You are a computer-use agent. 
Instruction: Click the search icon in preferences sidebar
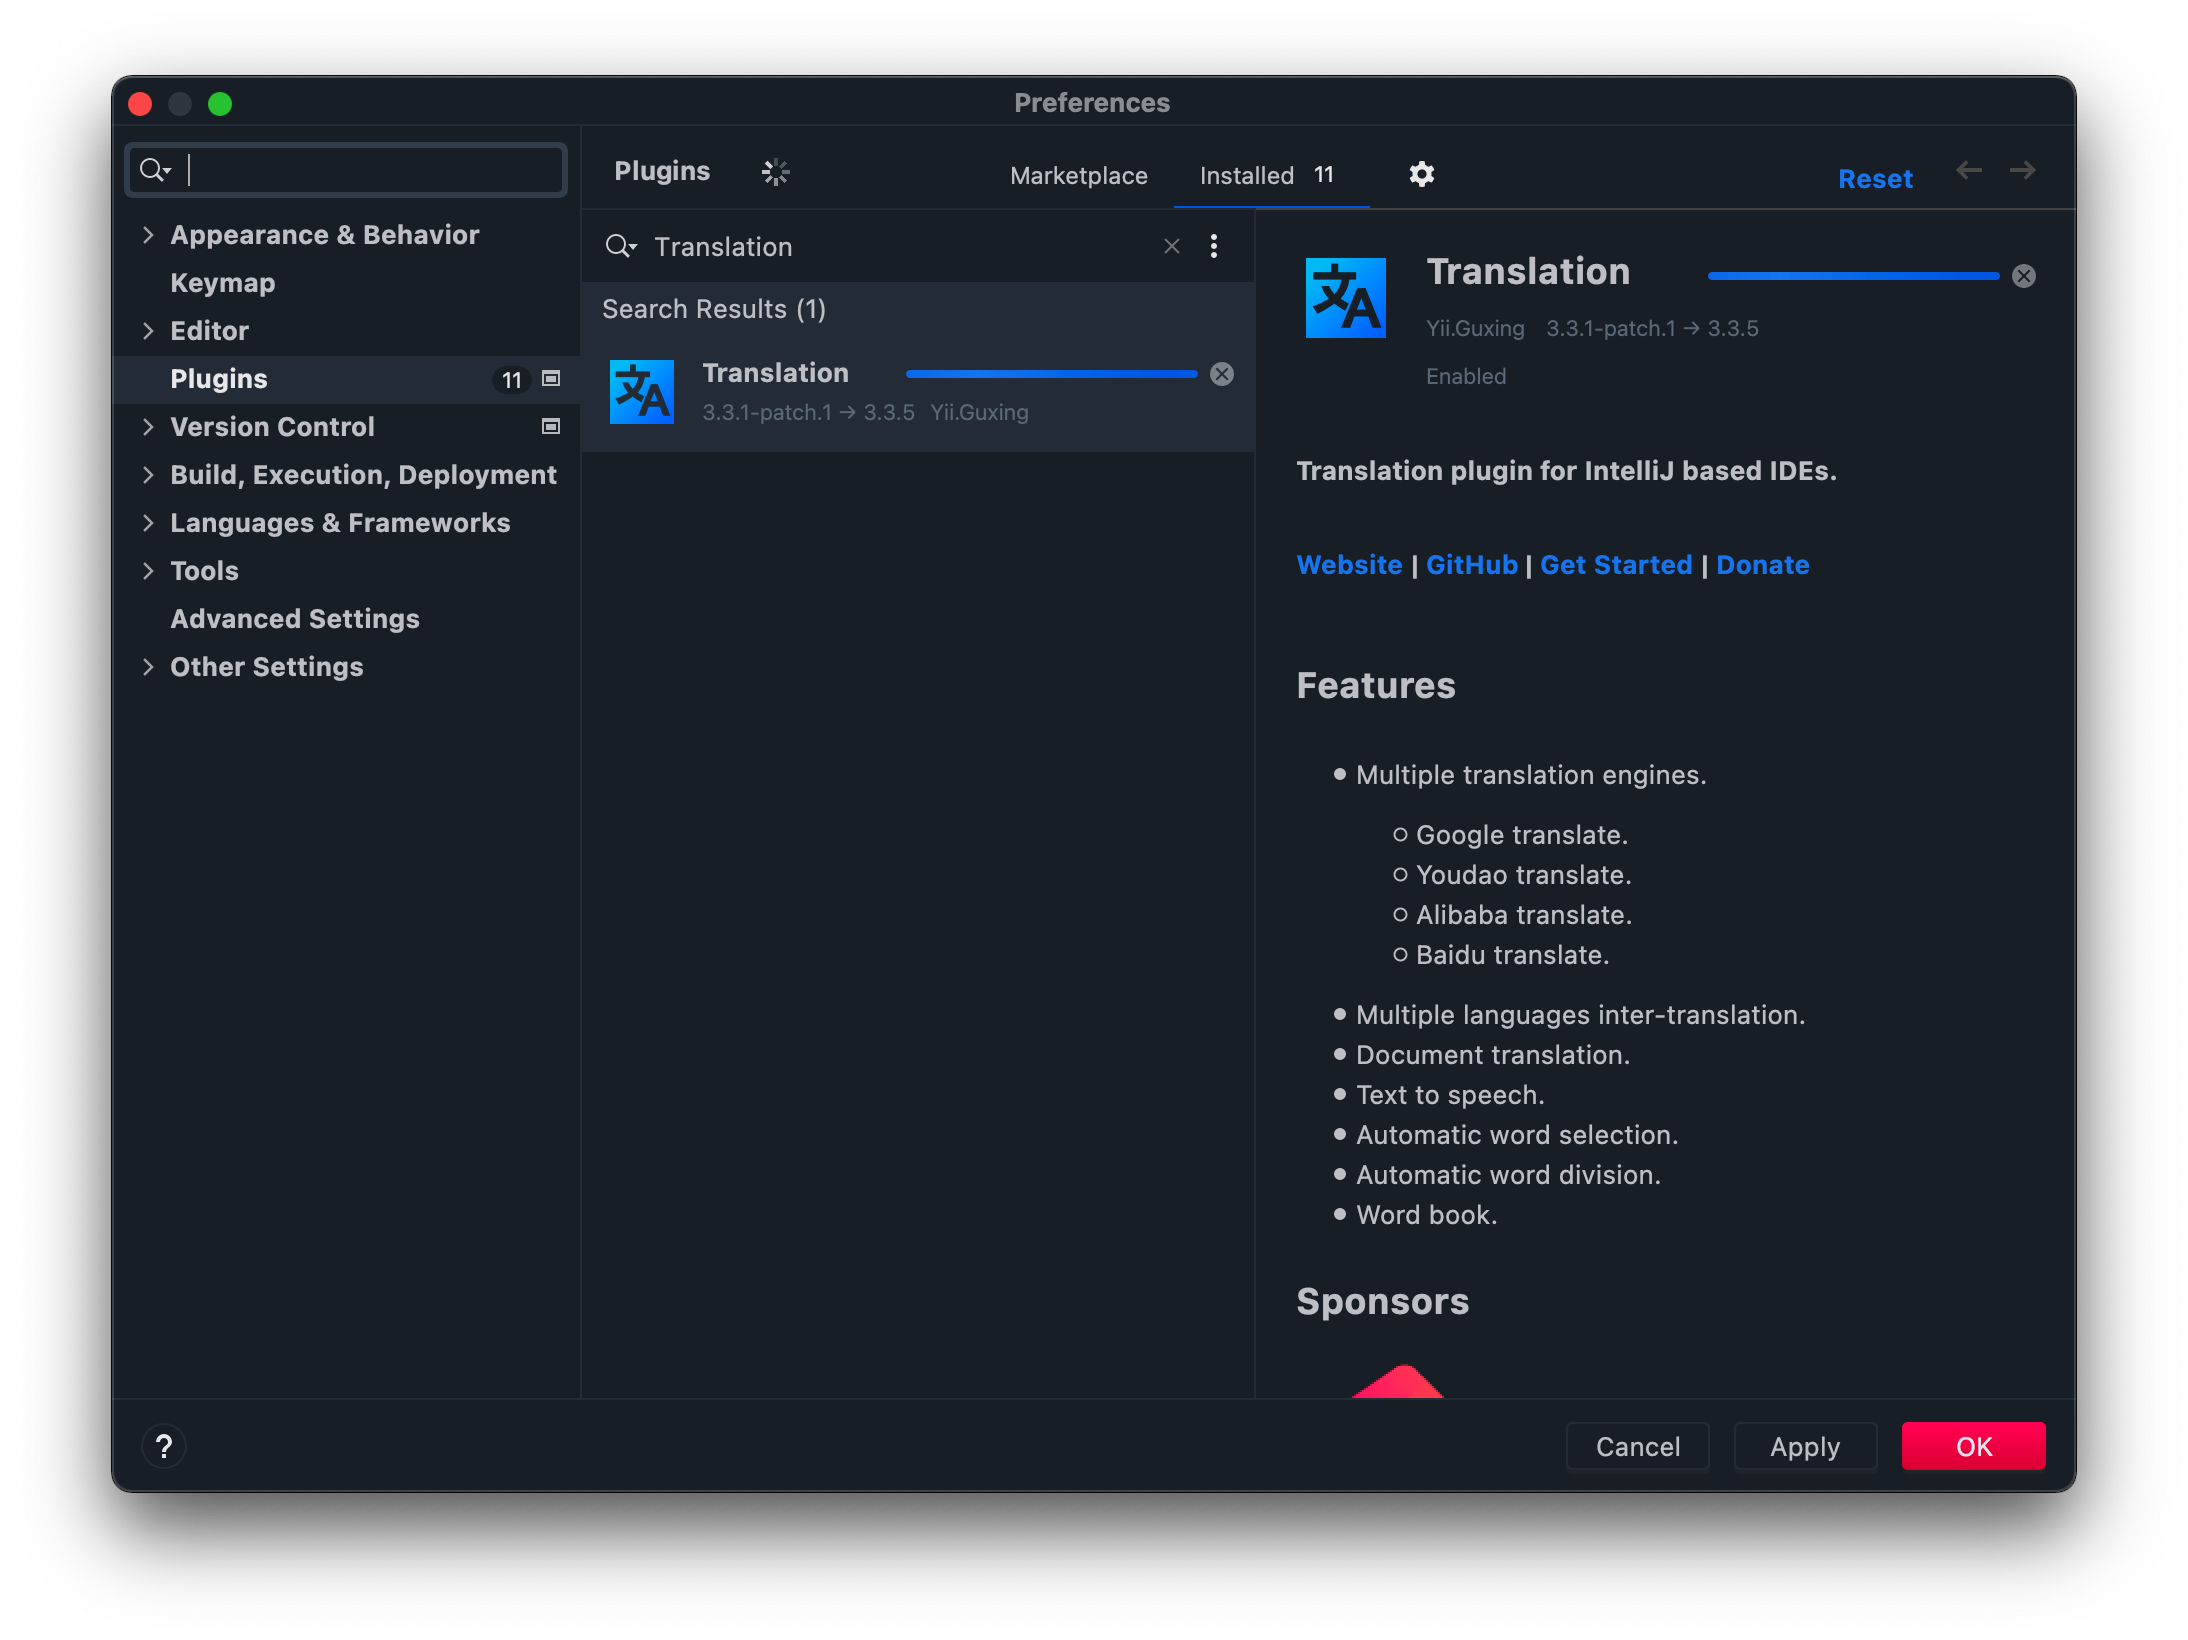[155, 169]
